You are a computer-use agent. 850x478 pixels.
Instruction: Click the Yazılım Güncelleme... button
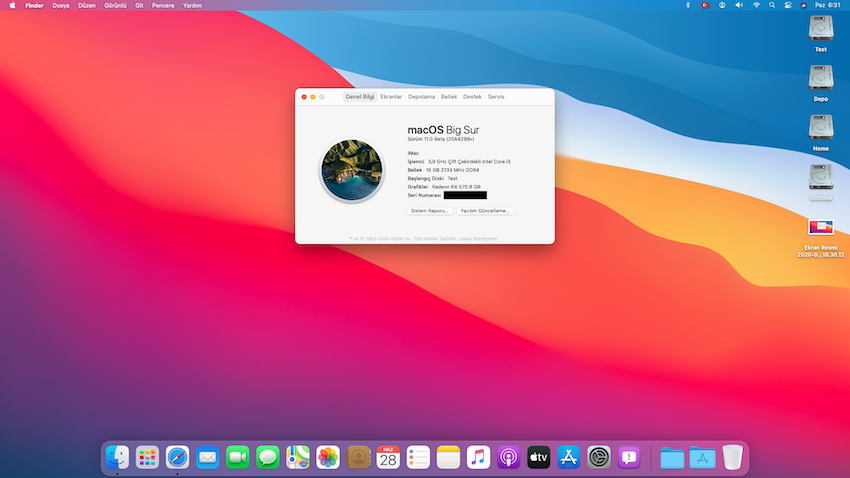point(485,211)
